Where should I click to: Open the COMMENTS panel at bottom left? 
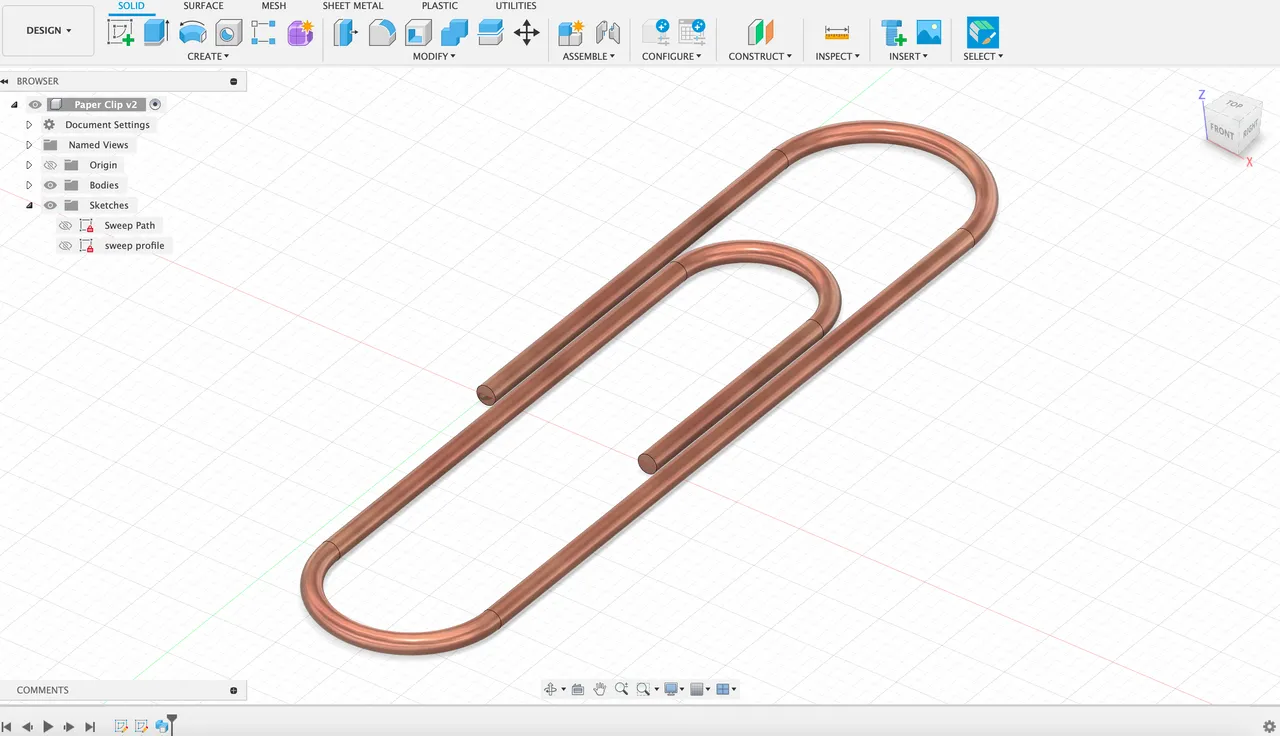(x=42, y=690)
